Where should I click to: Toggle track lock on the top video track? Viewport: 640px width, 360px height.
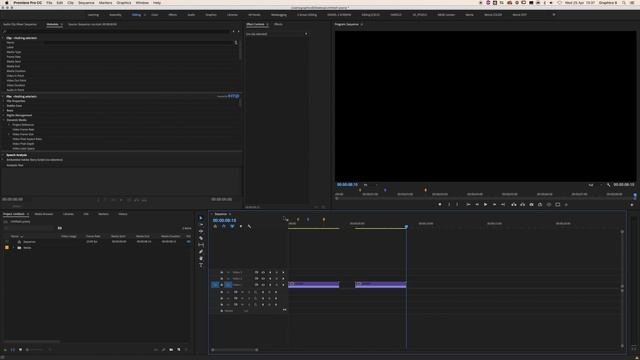(222, 272)
